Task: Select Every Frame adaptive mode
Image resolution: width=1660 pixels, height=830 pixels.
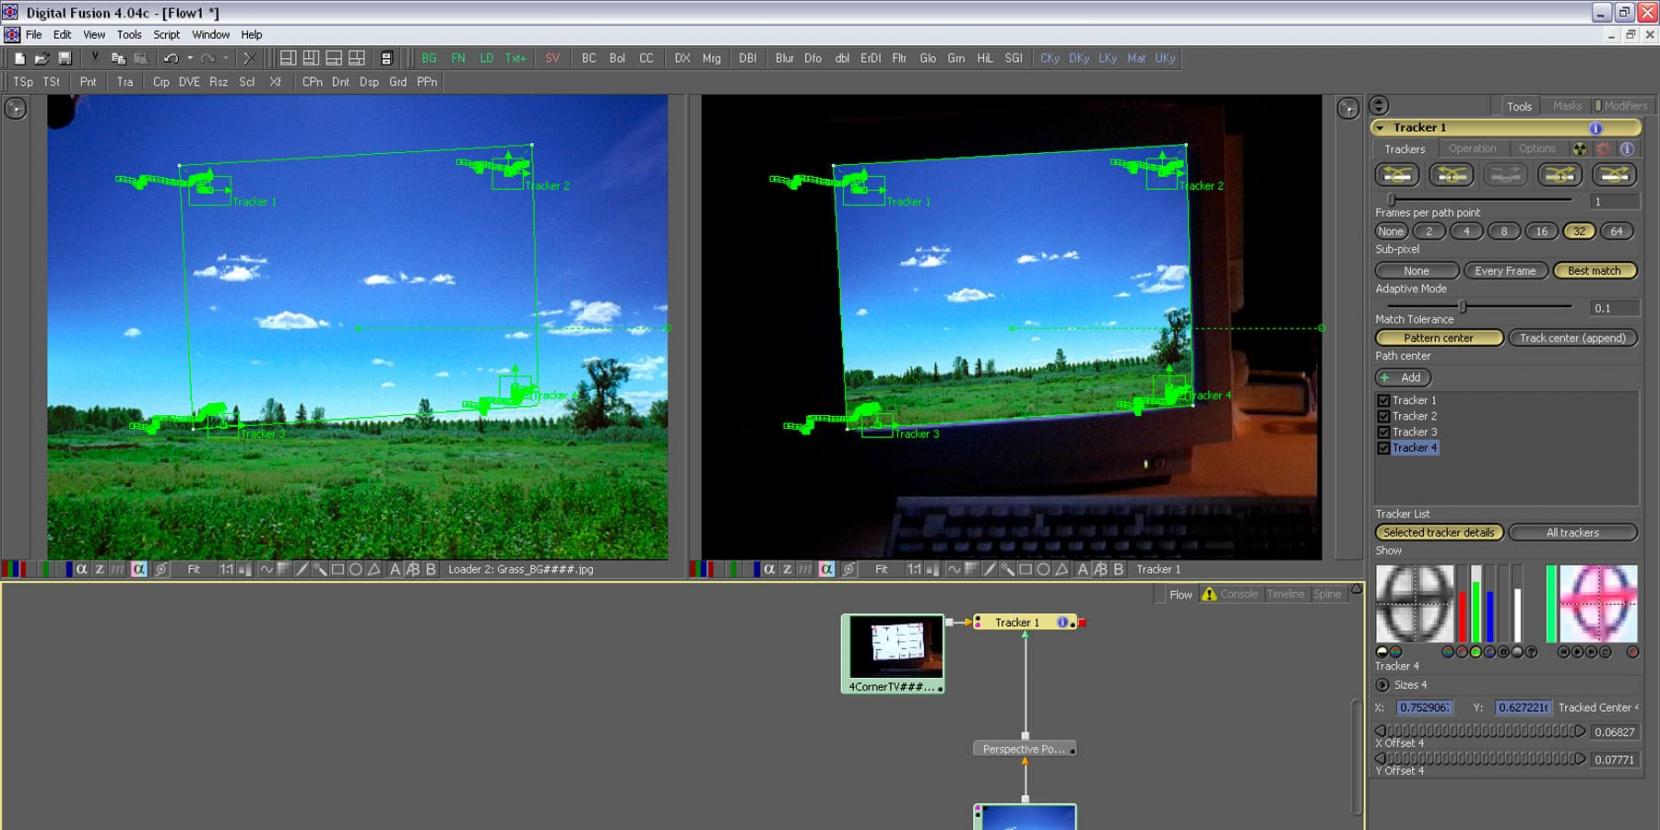Action: click(x=1504, y=271)
